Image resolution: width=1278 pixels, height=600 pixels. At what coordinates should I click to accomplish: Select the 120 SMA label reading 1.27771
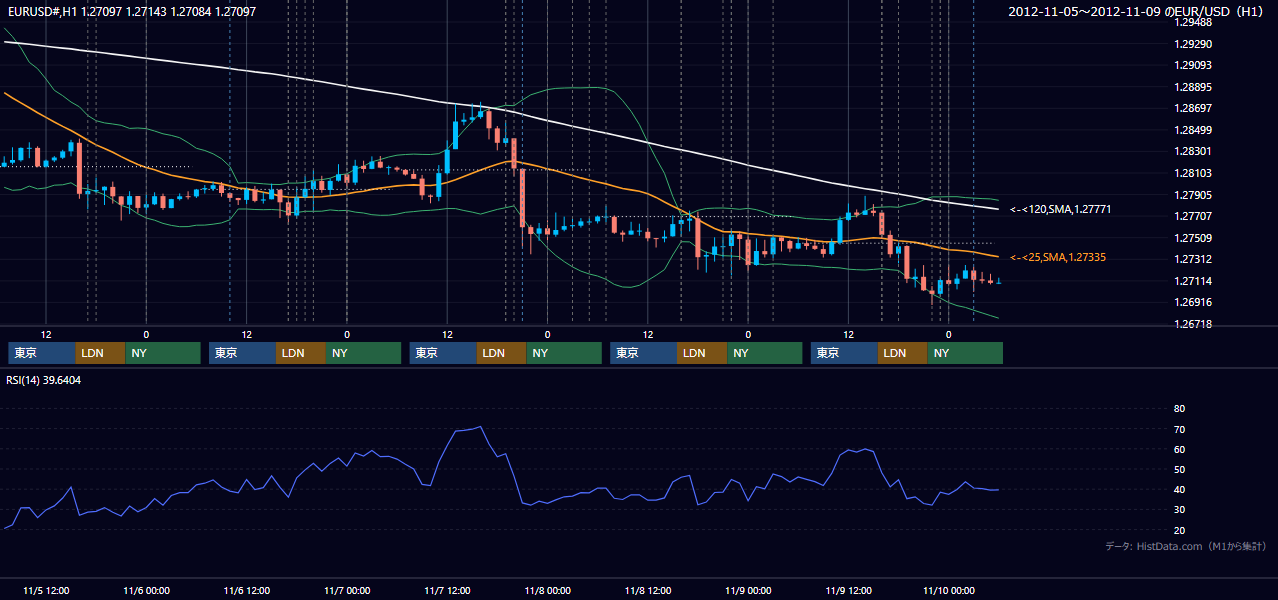pyautogui.click(x=1061, y=209)
